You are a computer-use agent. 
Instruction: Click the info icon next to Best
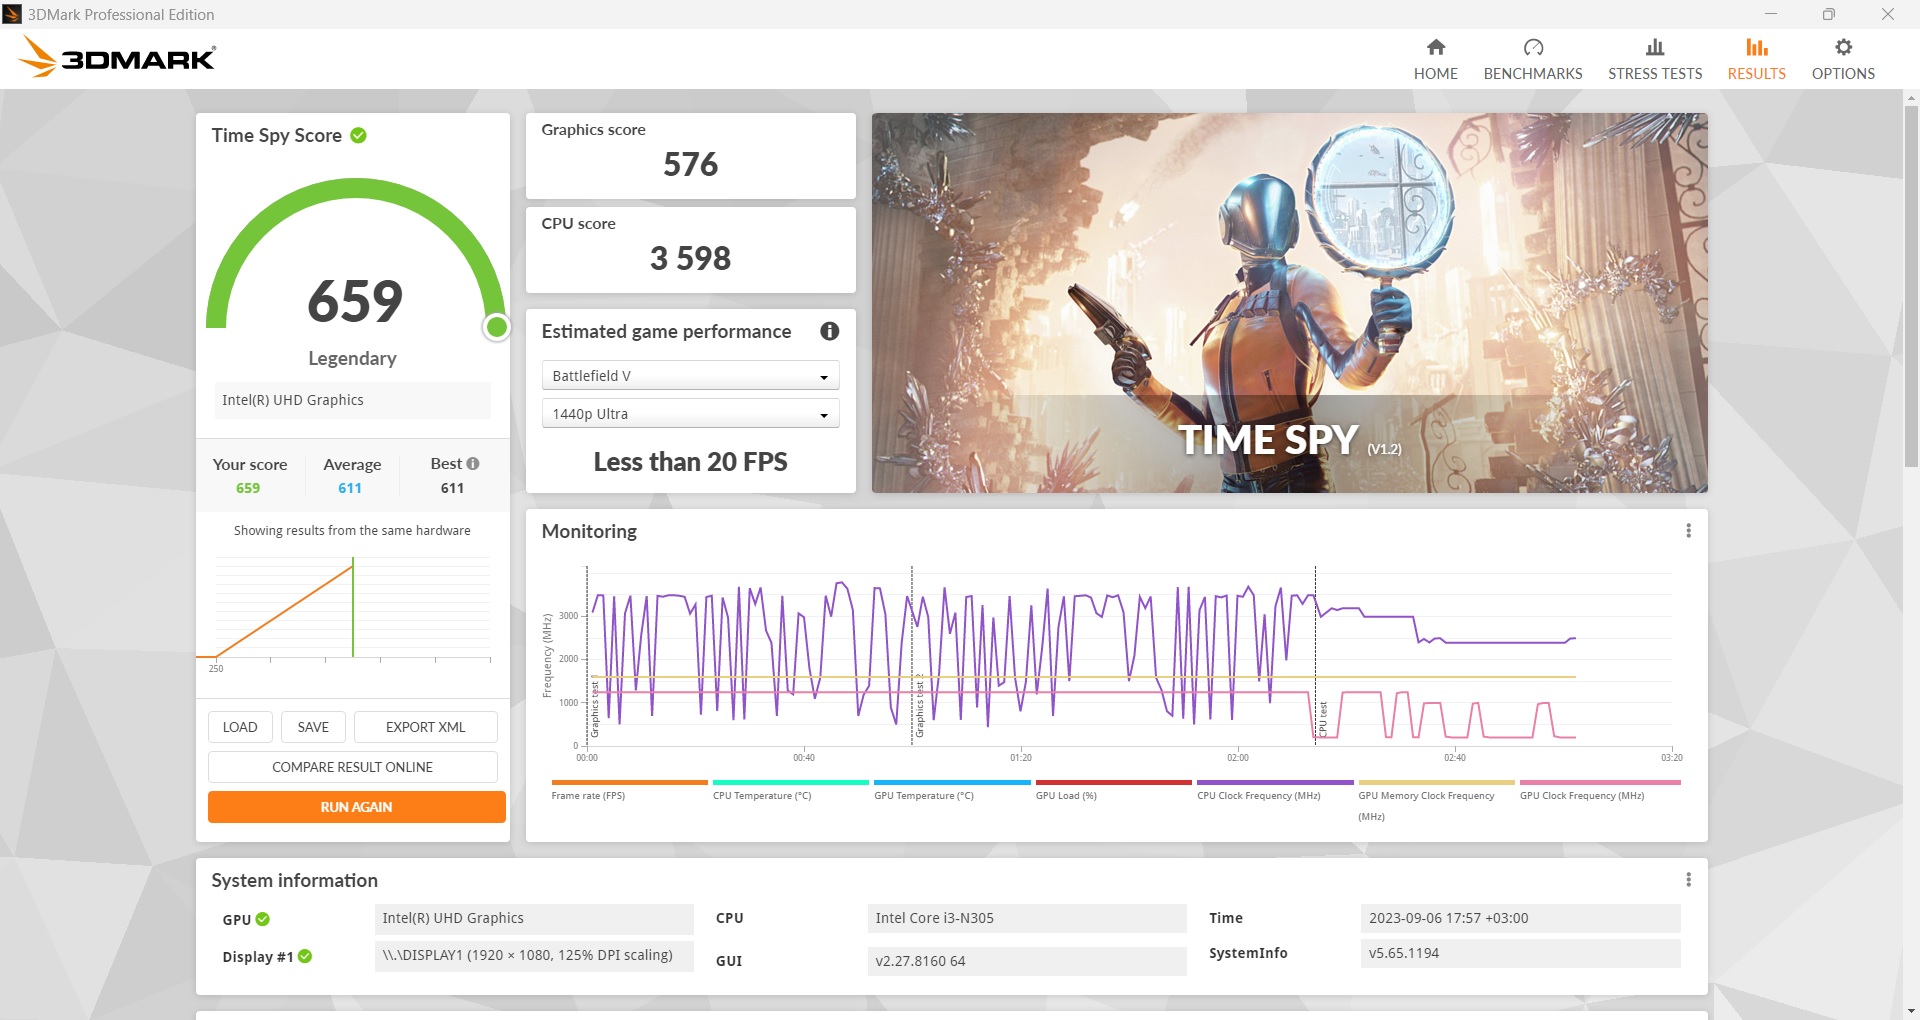pos(473,464)
